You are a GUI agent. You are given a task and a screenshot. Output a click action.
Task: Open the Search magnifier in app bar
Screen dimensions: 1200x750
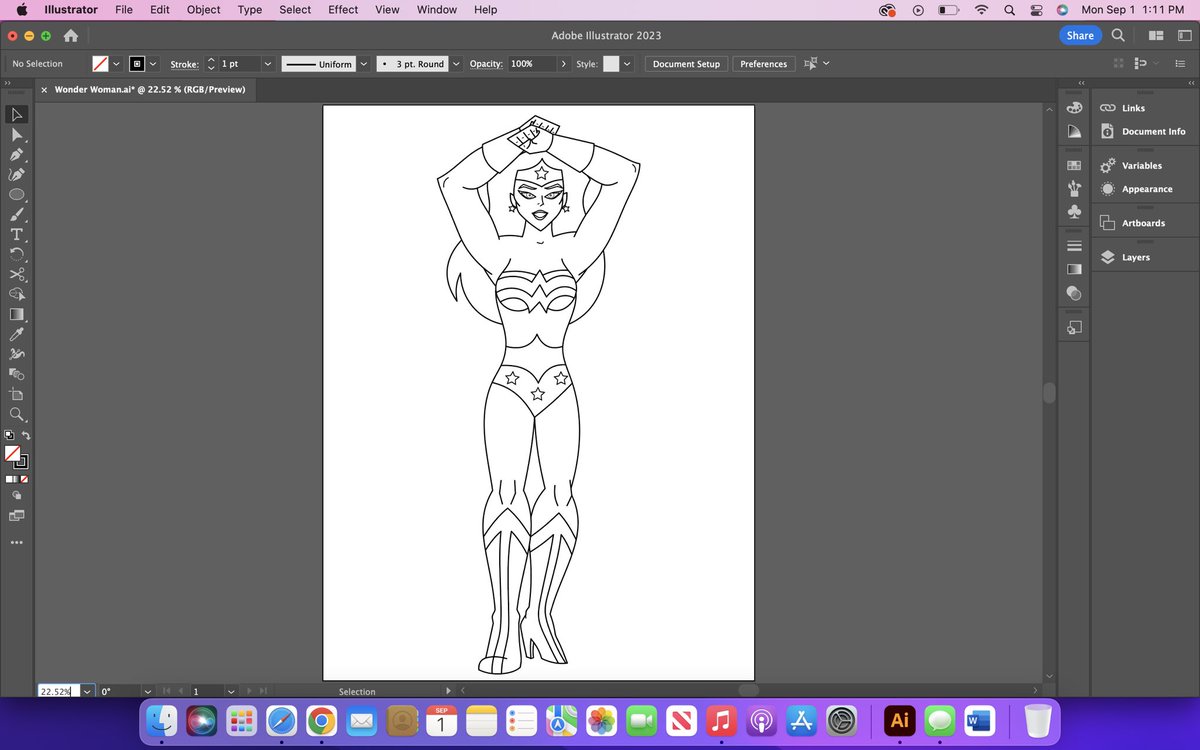1118,35
